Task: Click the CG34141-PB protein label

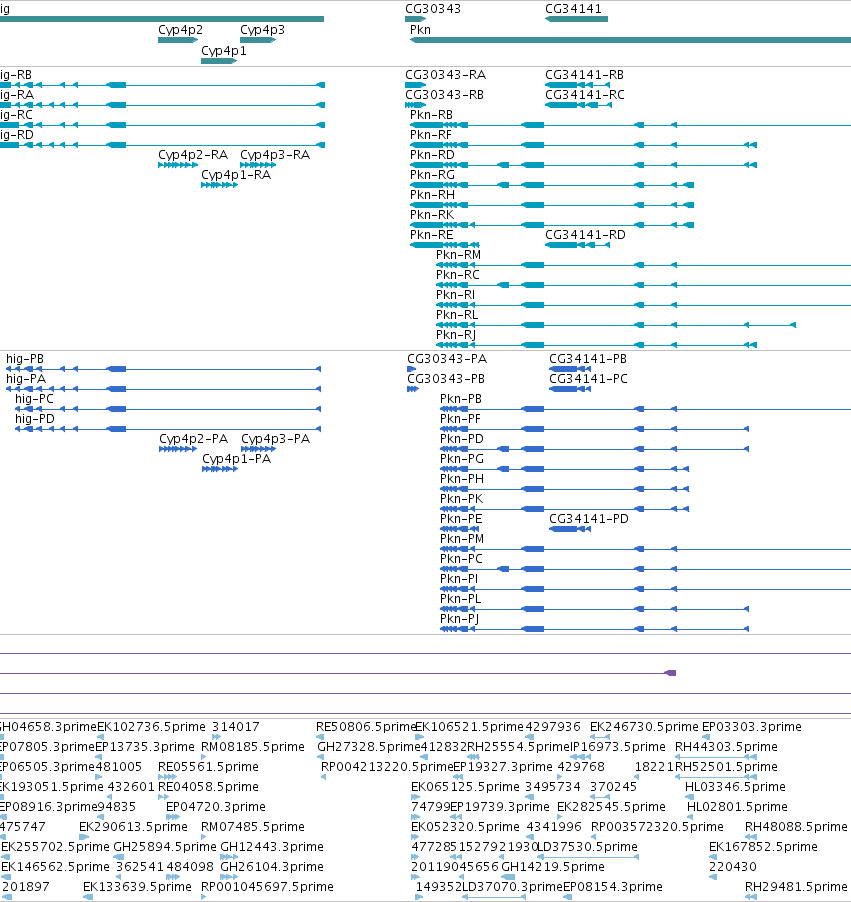Action: [588, 359]
